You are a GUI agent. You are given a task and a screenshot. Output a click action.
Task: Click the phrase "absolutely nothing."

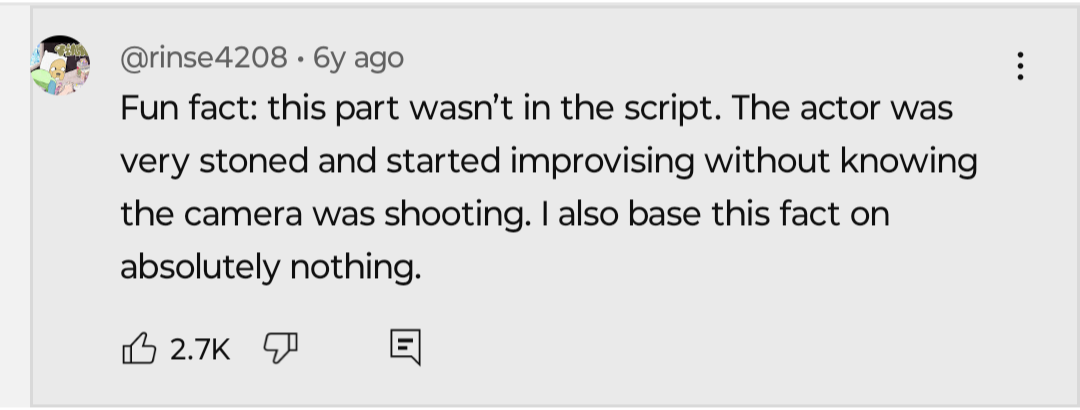pos(270,267)
